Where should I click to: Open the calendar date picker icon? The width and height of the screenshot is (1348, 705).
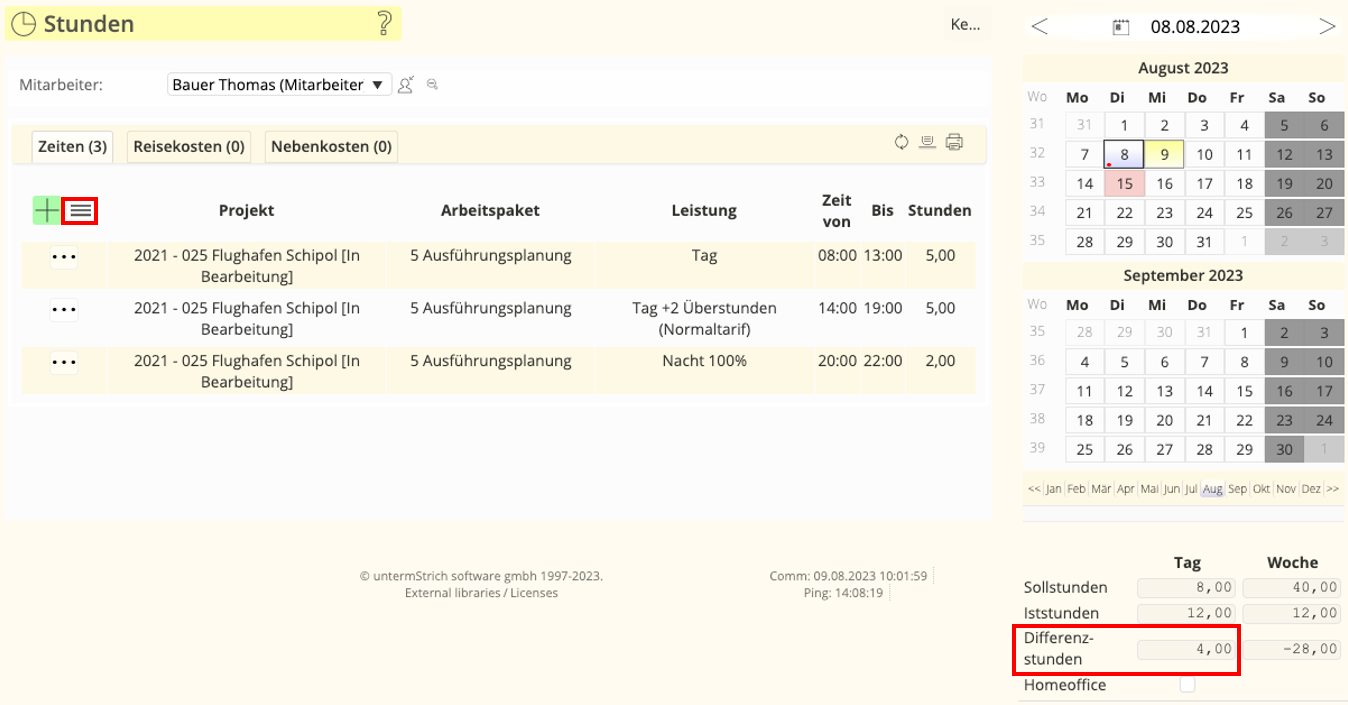1121,27
